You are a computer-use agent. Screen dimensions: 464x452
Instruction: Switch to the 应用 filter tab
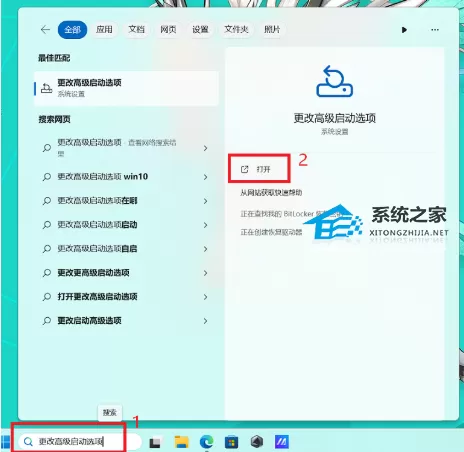[x=104, y=29]
